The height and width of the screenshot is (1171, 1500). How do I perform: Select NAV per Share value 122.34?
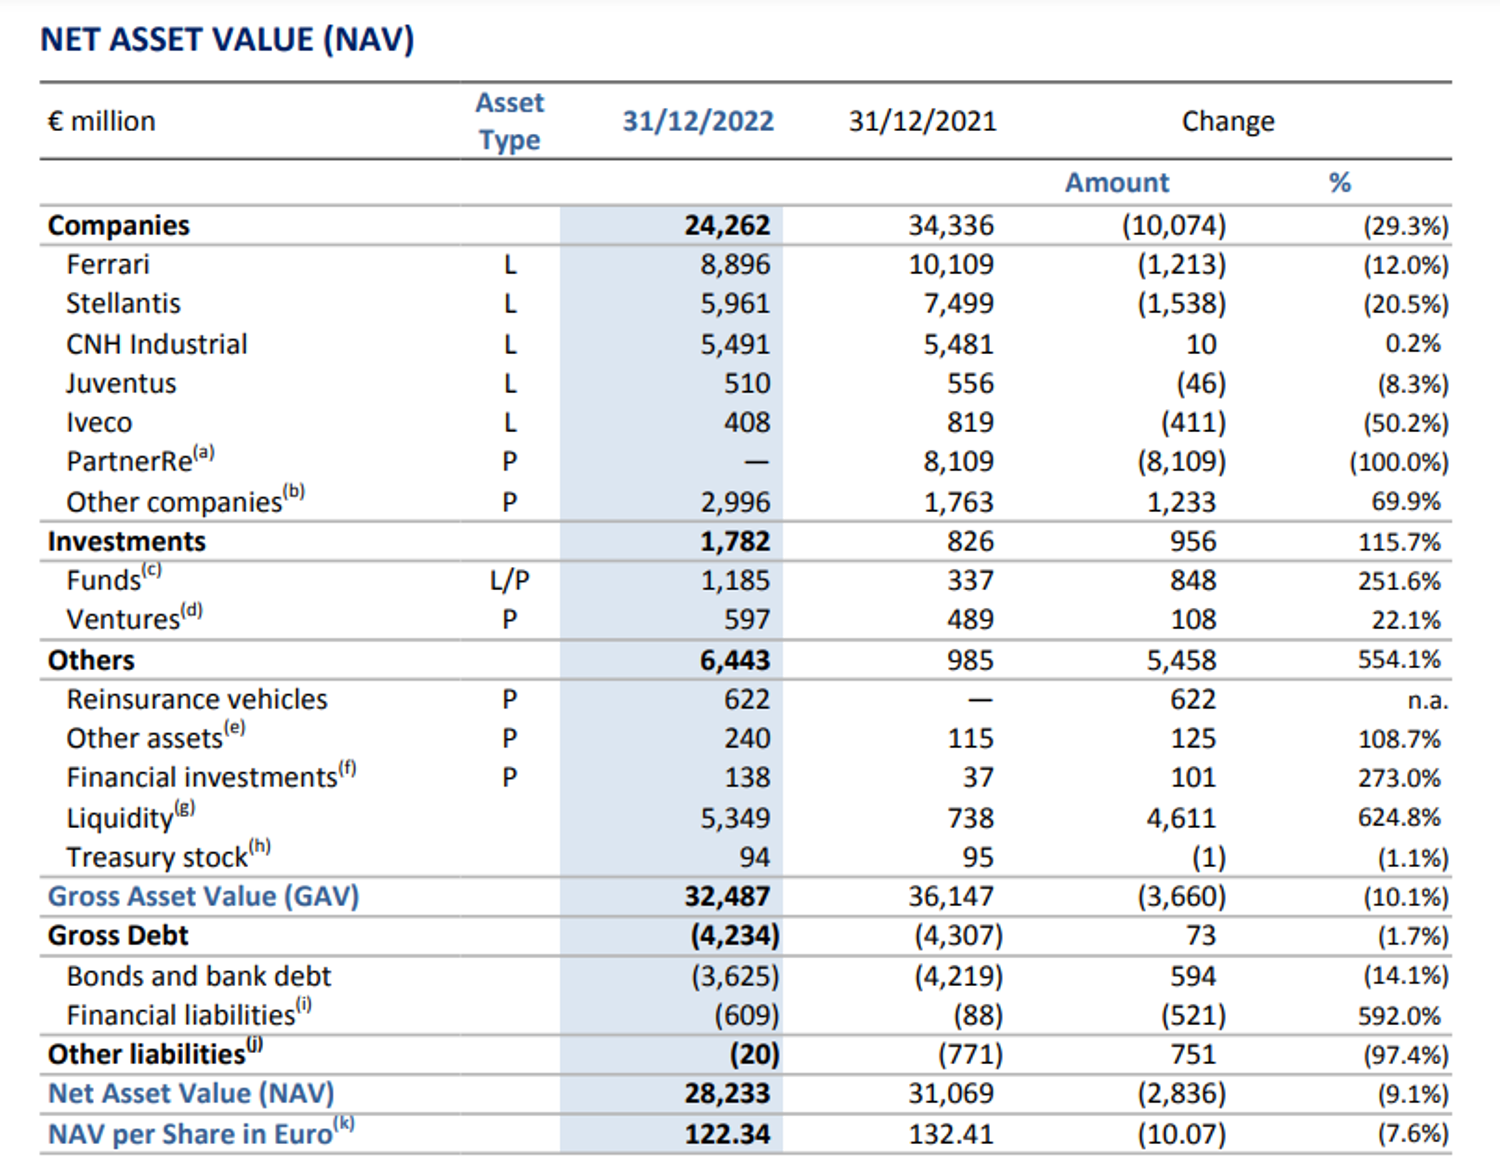pos(727,1134)
